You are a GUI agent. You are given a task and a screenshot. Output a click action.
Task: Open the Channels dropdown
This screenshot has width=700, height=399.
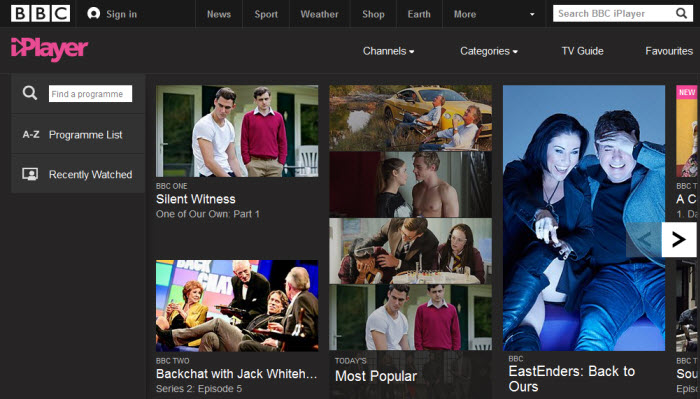(x=388, y=51)
